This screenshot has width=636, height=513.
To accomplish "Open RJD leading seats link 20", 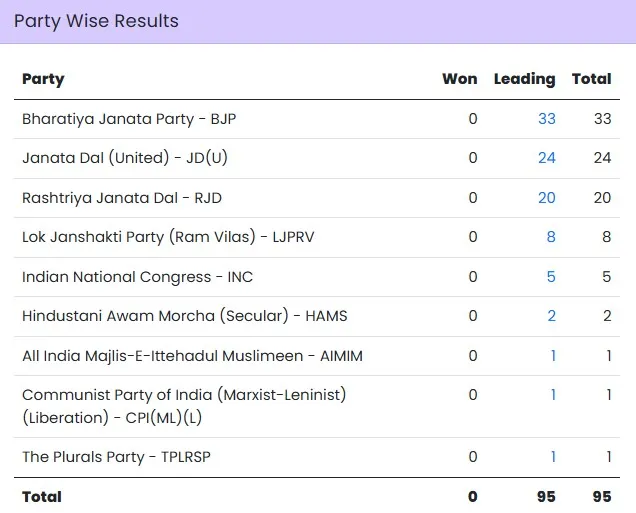I will click(546, 198).
